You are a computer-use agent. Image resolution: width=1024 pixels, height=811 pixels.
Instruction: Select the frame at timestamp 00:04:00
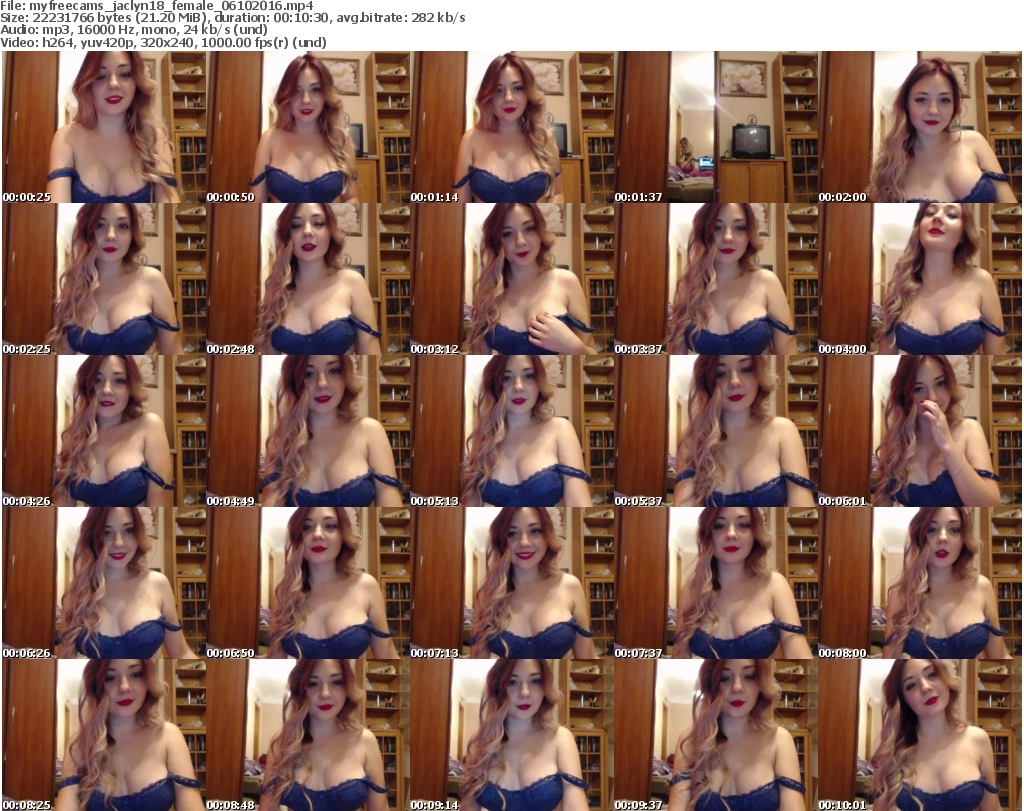pos(919,279)
